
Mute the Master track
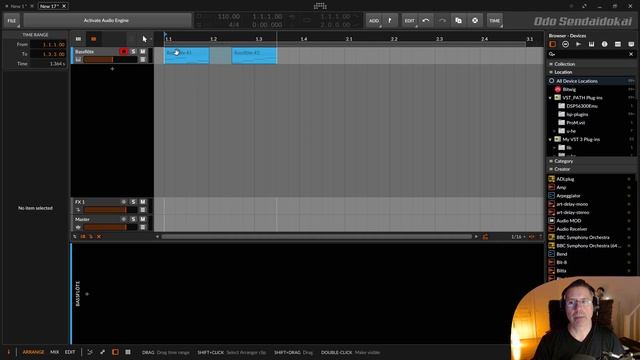(143, 219)
